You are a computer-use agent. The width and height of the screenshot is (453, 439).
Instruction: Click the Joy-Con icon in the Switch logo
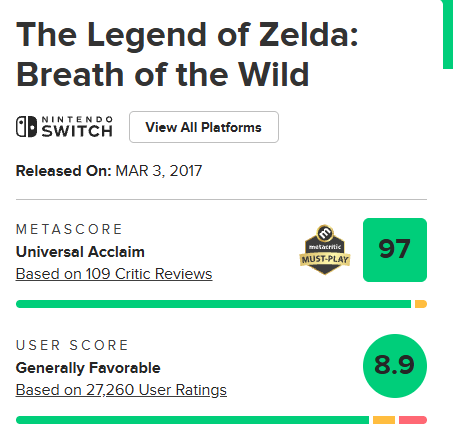point(26,127)
